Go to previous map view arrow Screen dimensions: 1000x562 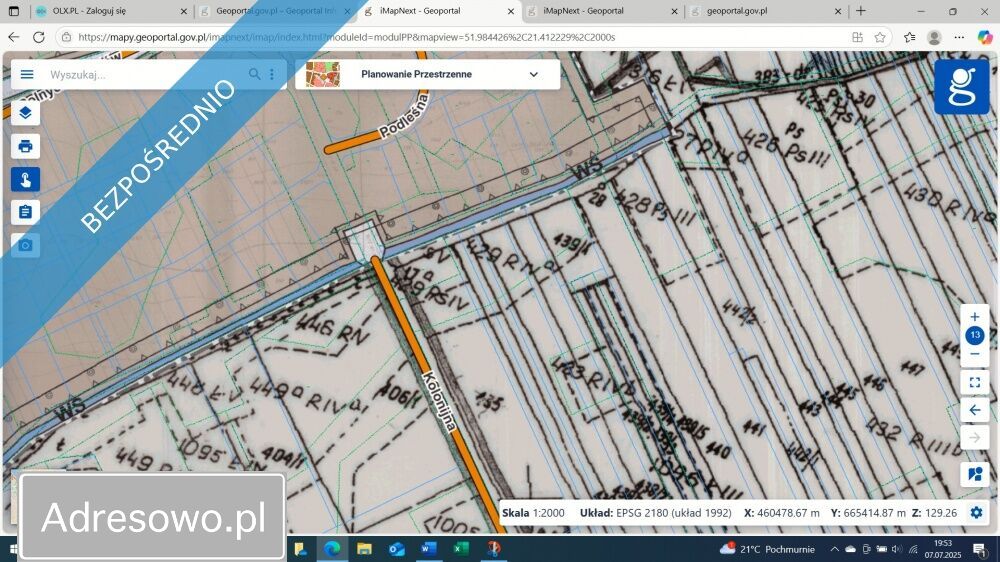(x=974, y=410)
